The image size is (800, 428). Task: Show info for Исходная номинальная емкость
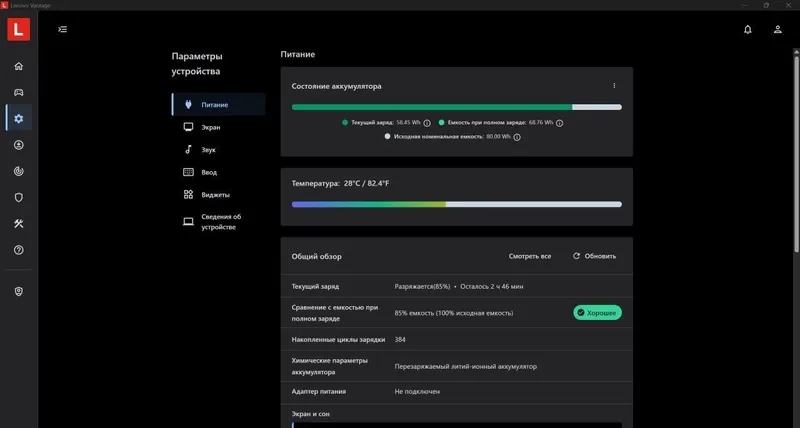click(517, 137)
